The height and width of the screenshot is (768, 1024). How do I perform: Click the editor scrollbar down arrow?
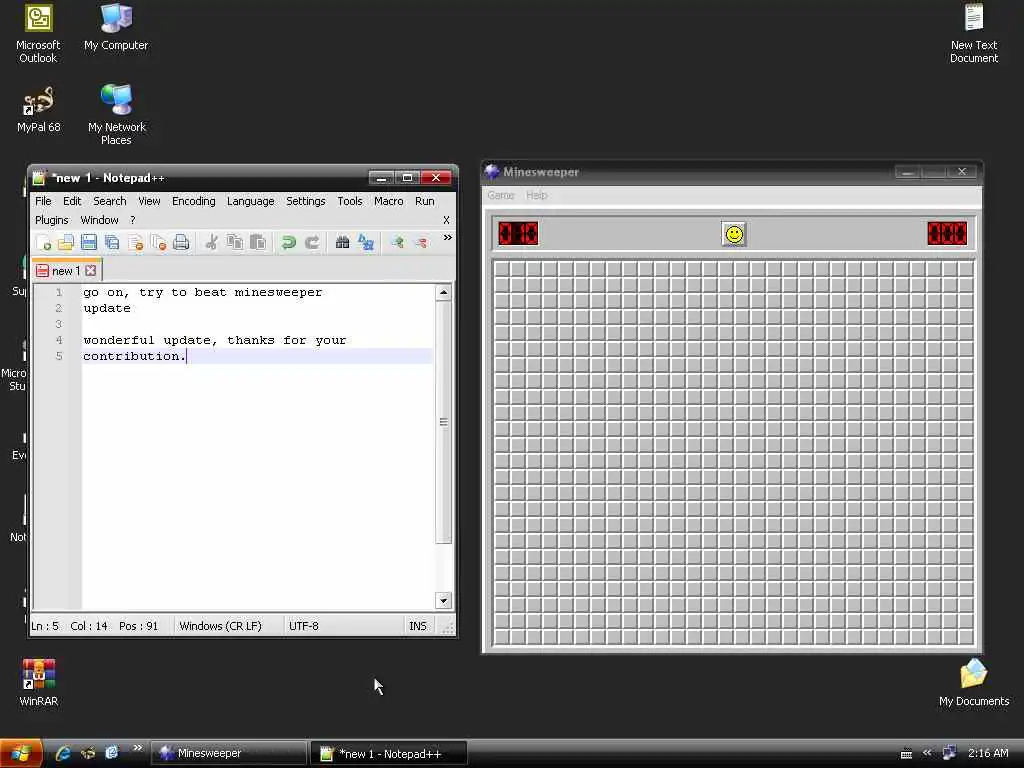443,601
